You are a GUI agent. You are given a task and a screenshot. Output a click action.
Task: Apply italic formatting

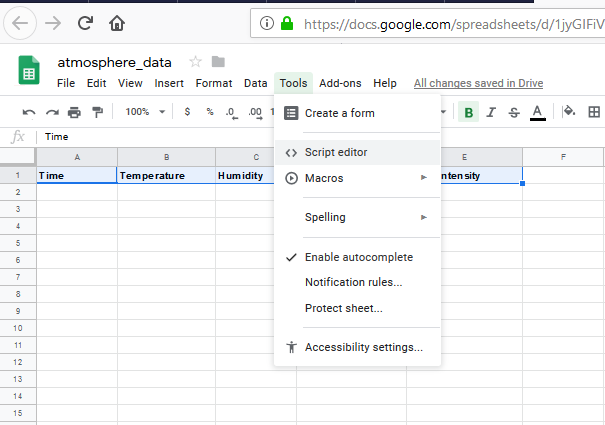491,112
